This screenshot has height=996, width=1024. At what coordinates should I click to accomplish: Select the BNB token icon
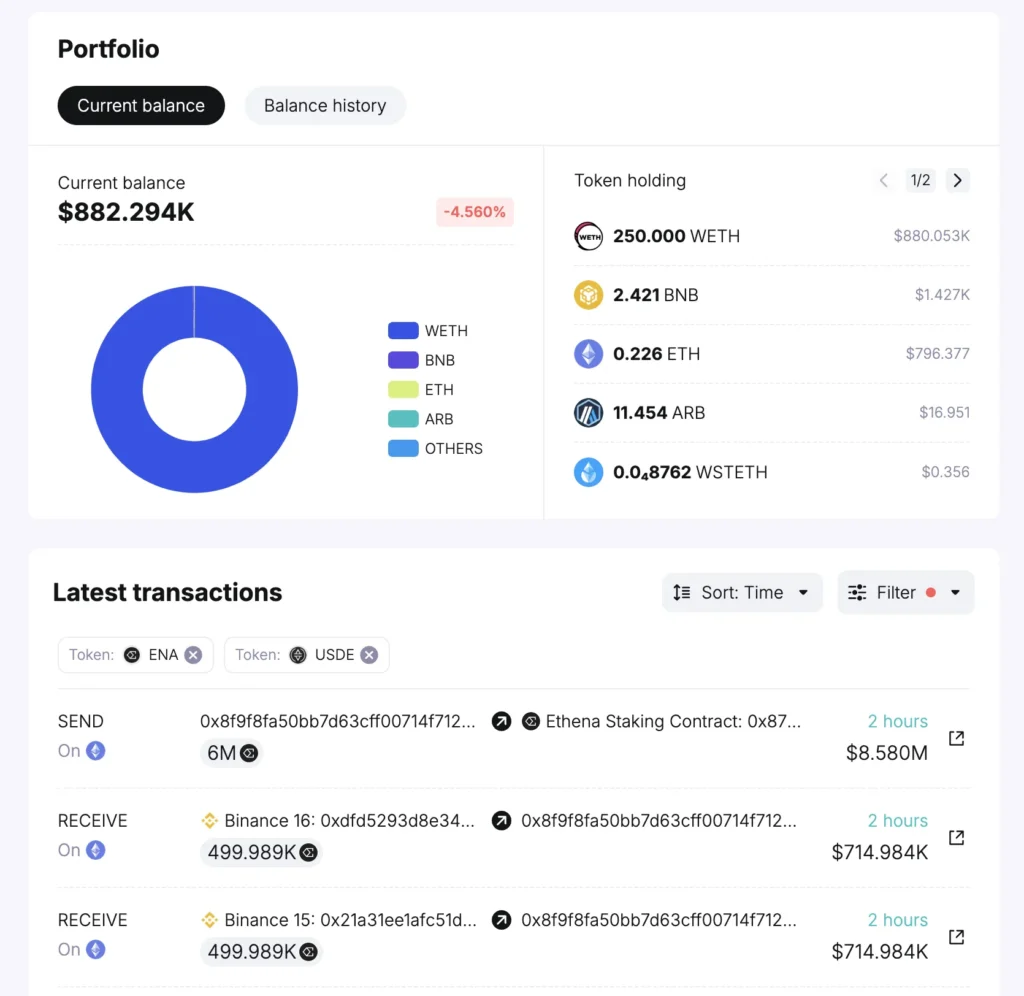(x=589, y=295)
